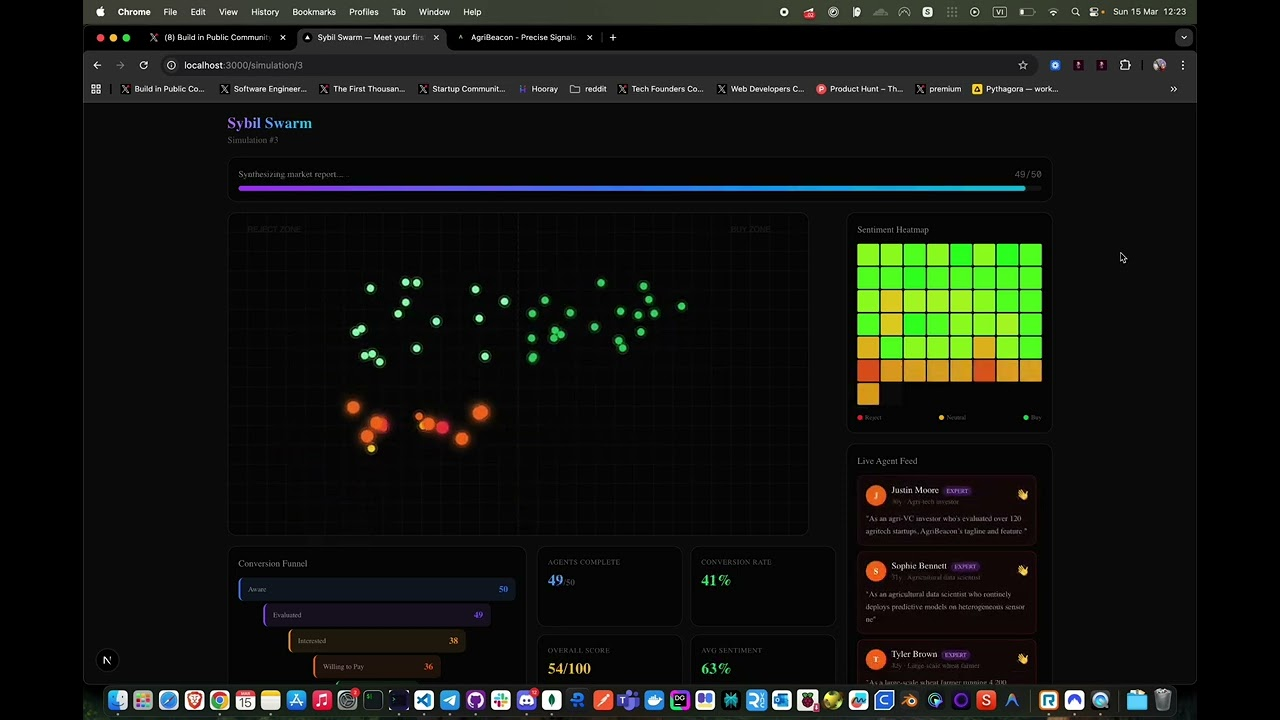Screen dimensions: 1280x720
Task: Click the Sybil Swarm logo heading
Action: click(270, 123)
